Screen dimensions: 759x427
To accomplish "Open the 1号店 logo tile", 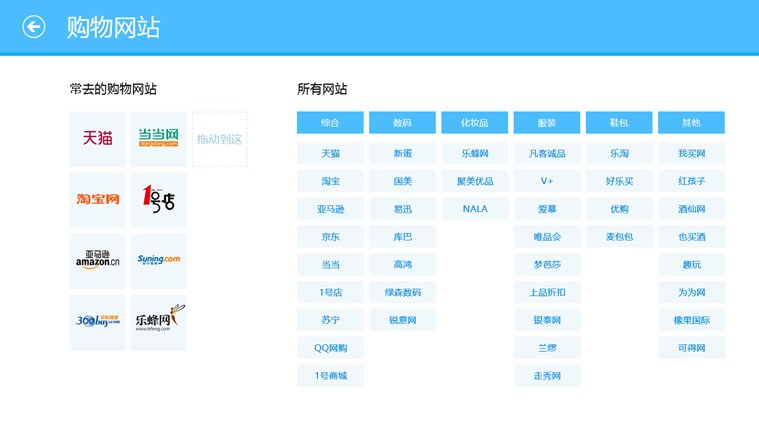I will coord(158,200).
